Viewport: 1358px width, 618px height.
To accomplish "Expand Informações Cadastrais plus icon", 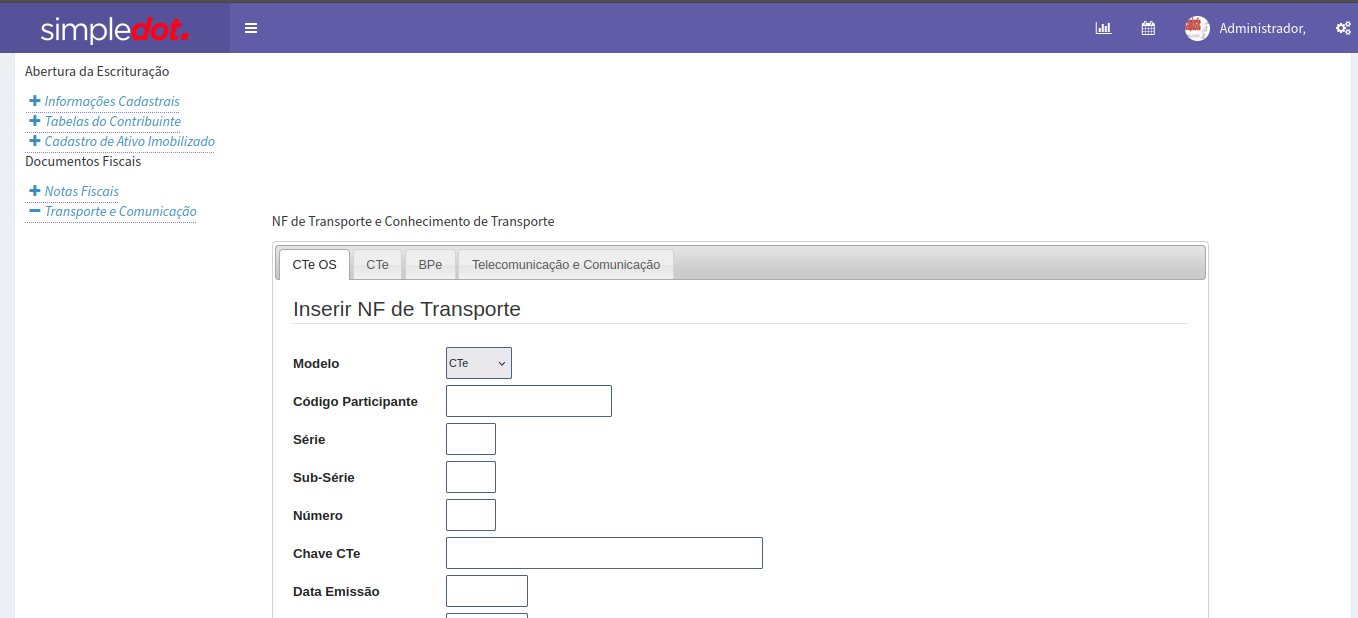I will (35, 101).
